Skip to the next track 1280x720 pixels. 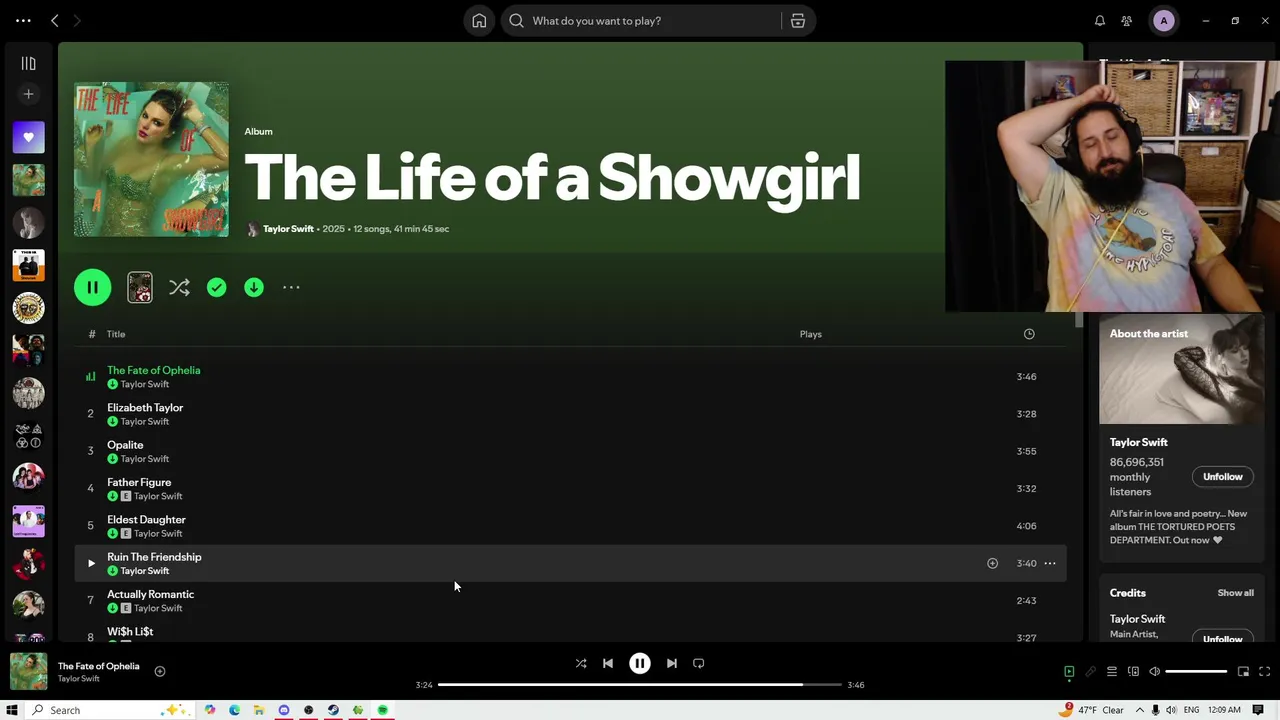(672, 663)
